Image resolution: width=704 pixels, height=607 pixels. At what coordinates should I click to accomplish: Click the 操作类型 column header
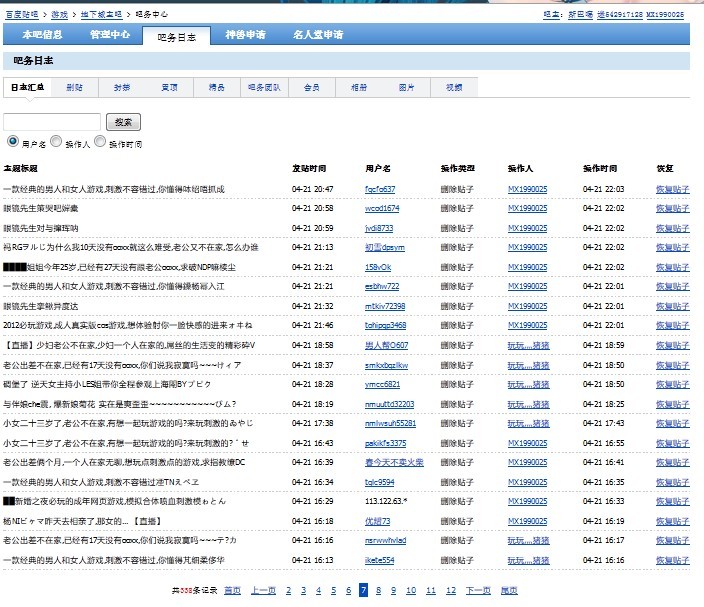pos(458,168)
